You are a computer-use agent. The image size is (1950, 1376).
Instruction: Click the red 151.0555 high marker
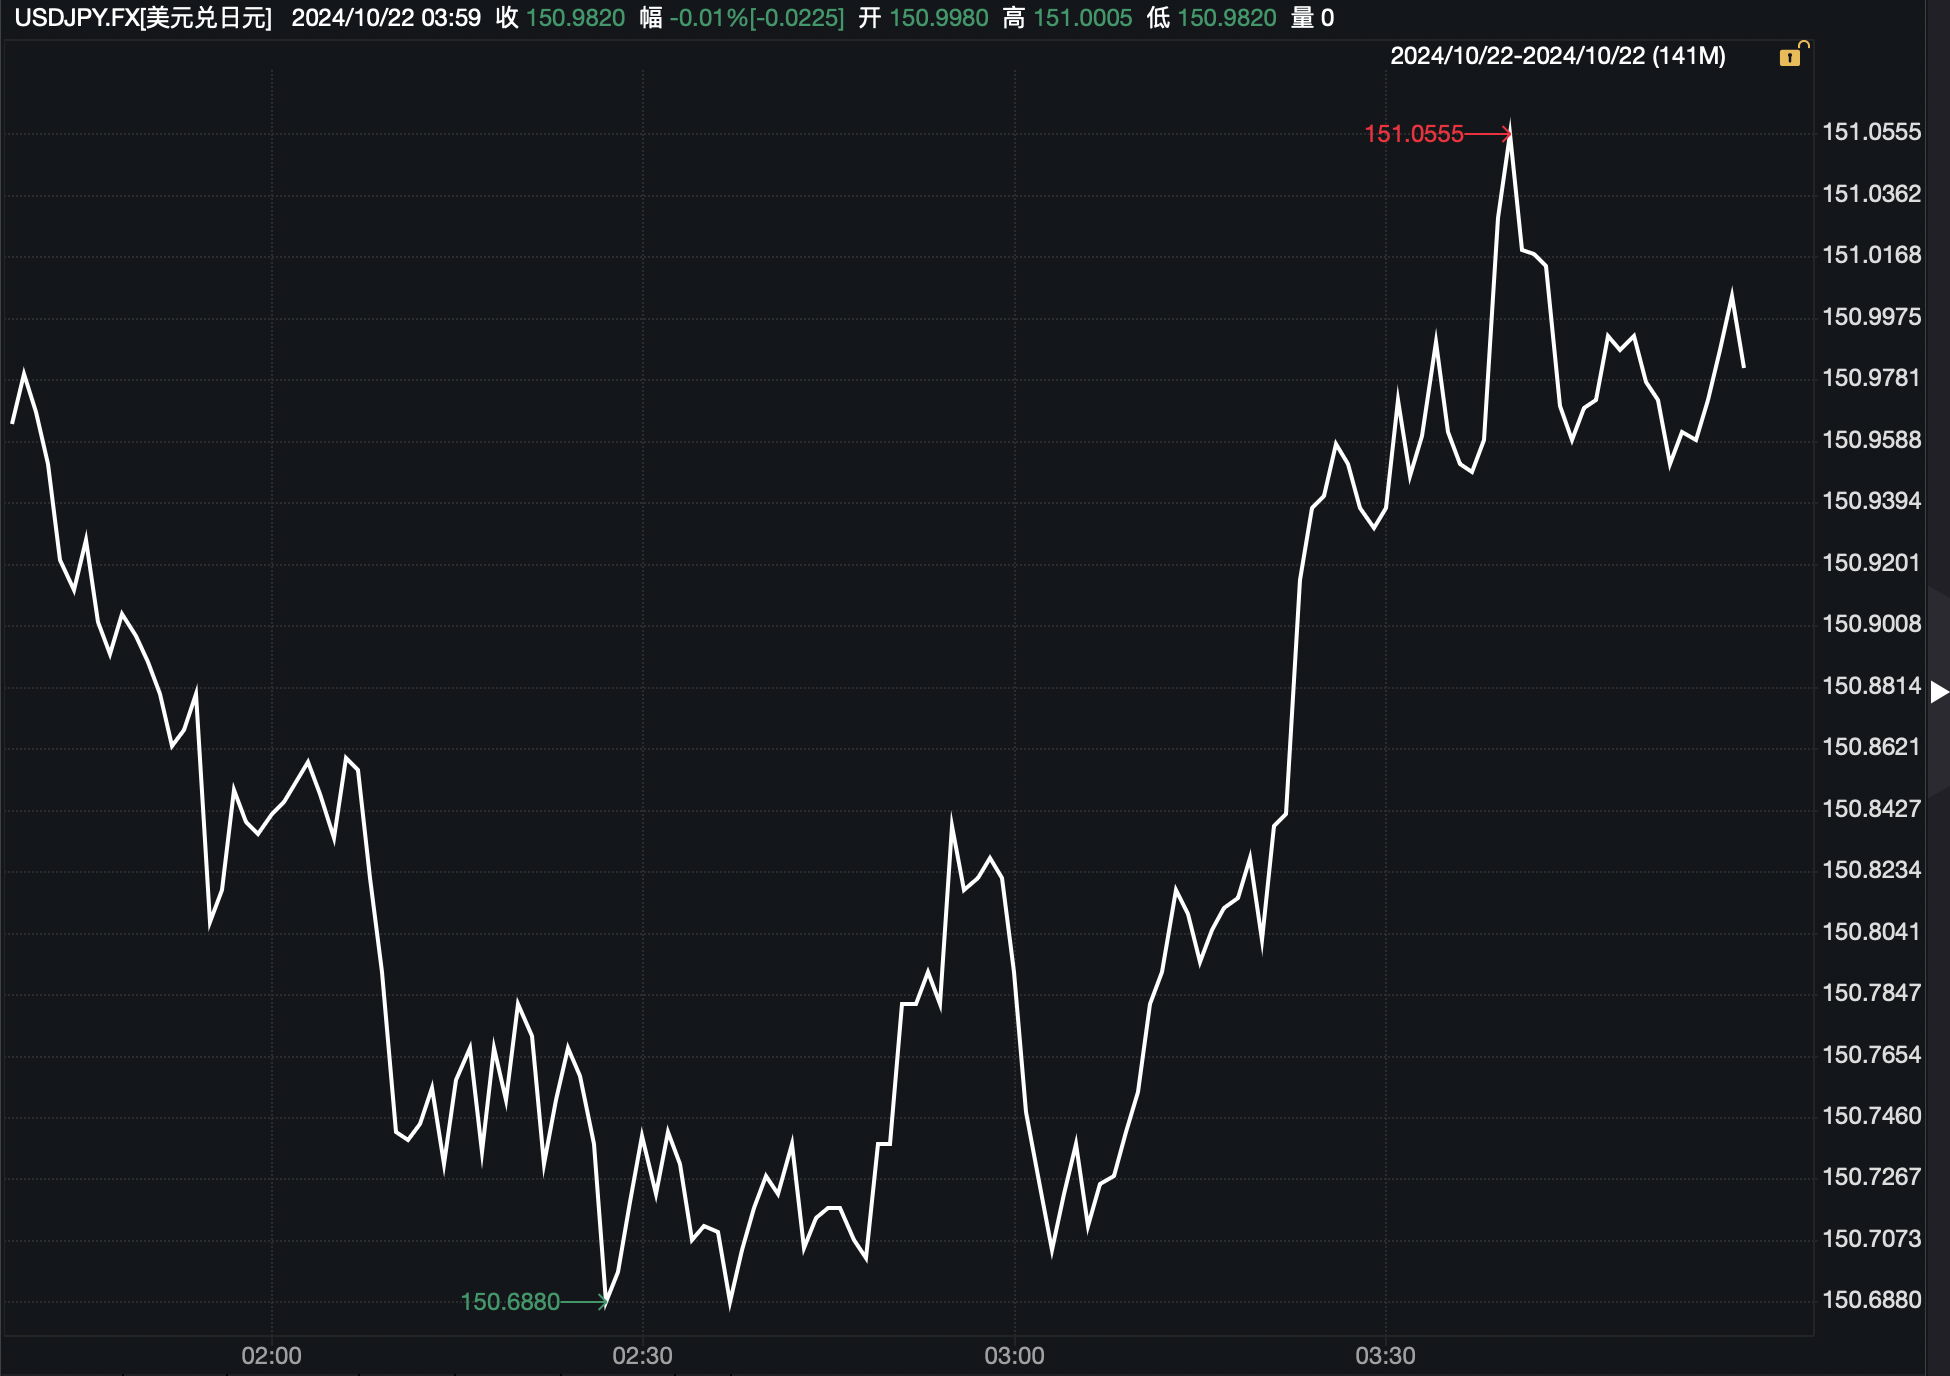pos(1413,134)
